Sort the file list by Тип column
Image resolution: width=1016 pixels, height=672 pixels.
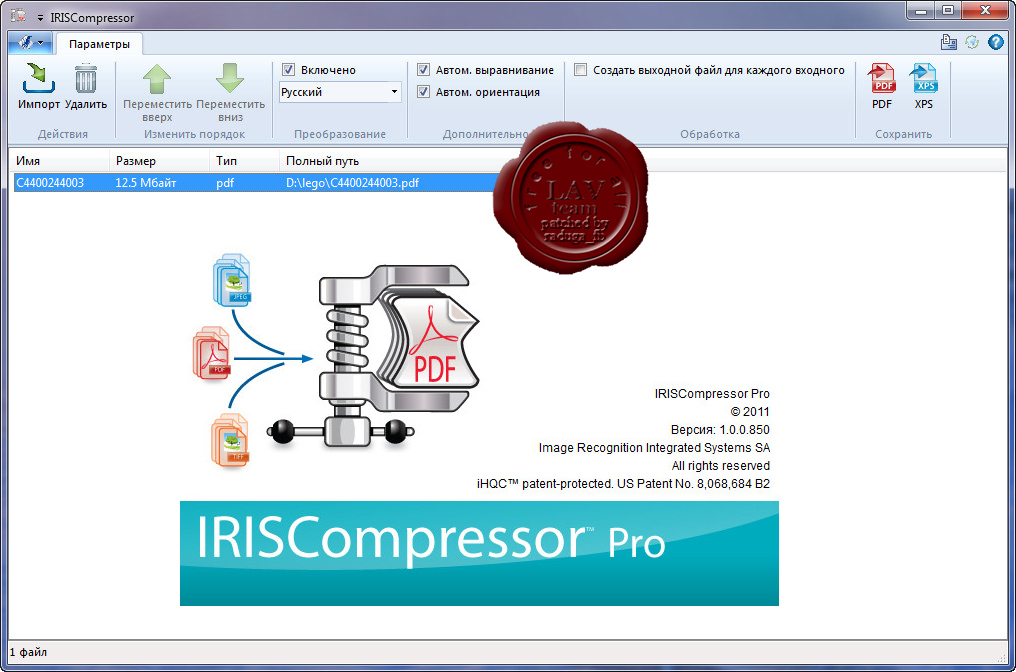(246, 161)
